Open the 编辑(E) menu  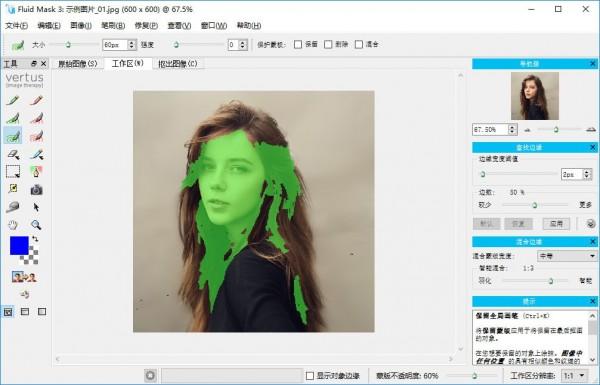tap(49, 26)
